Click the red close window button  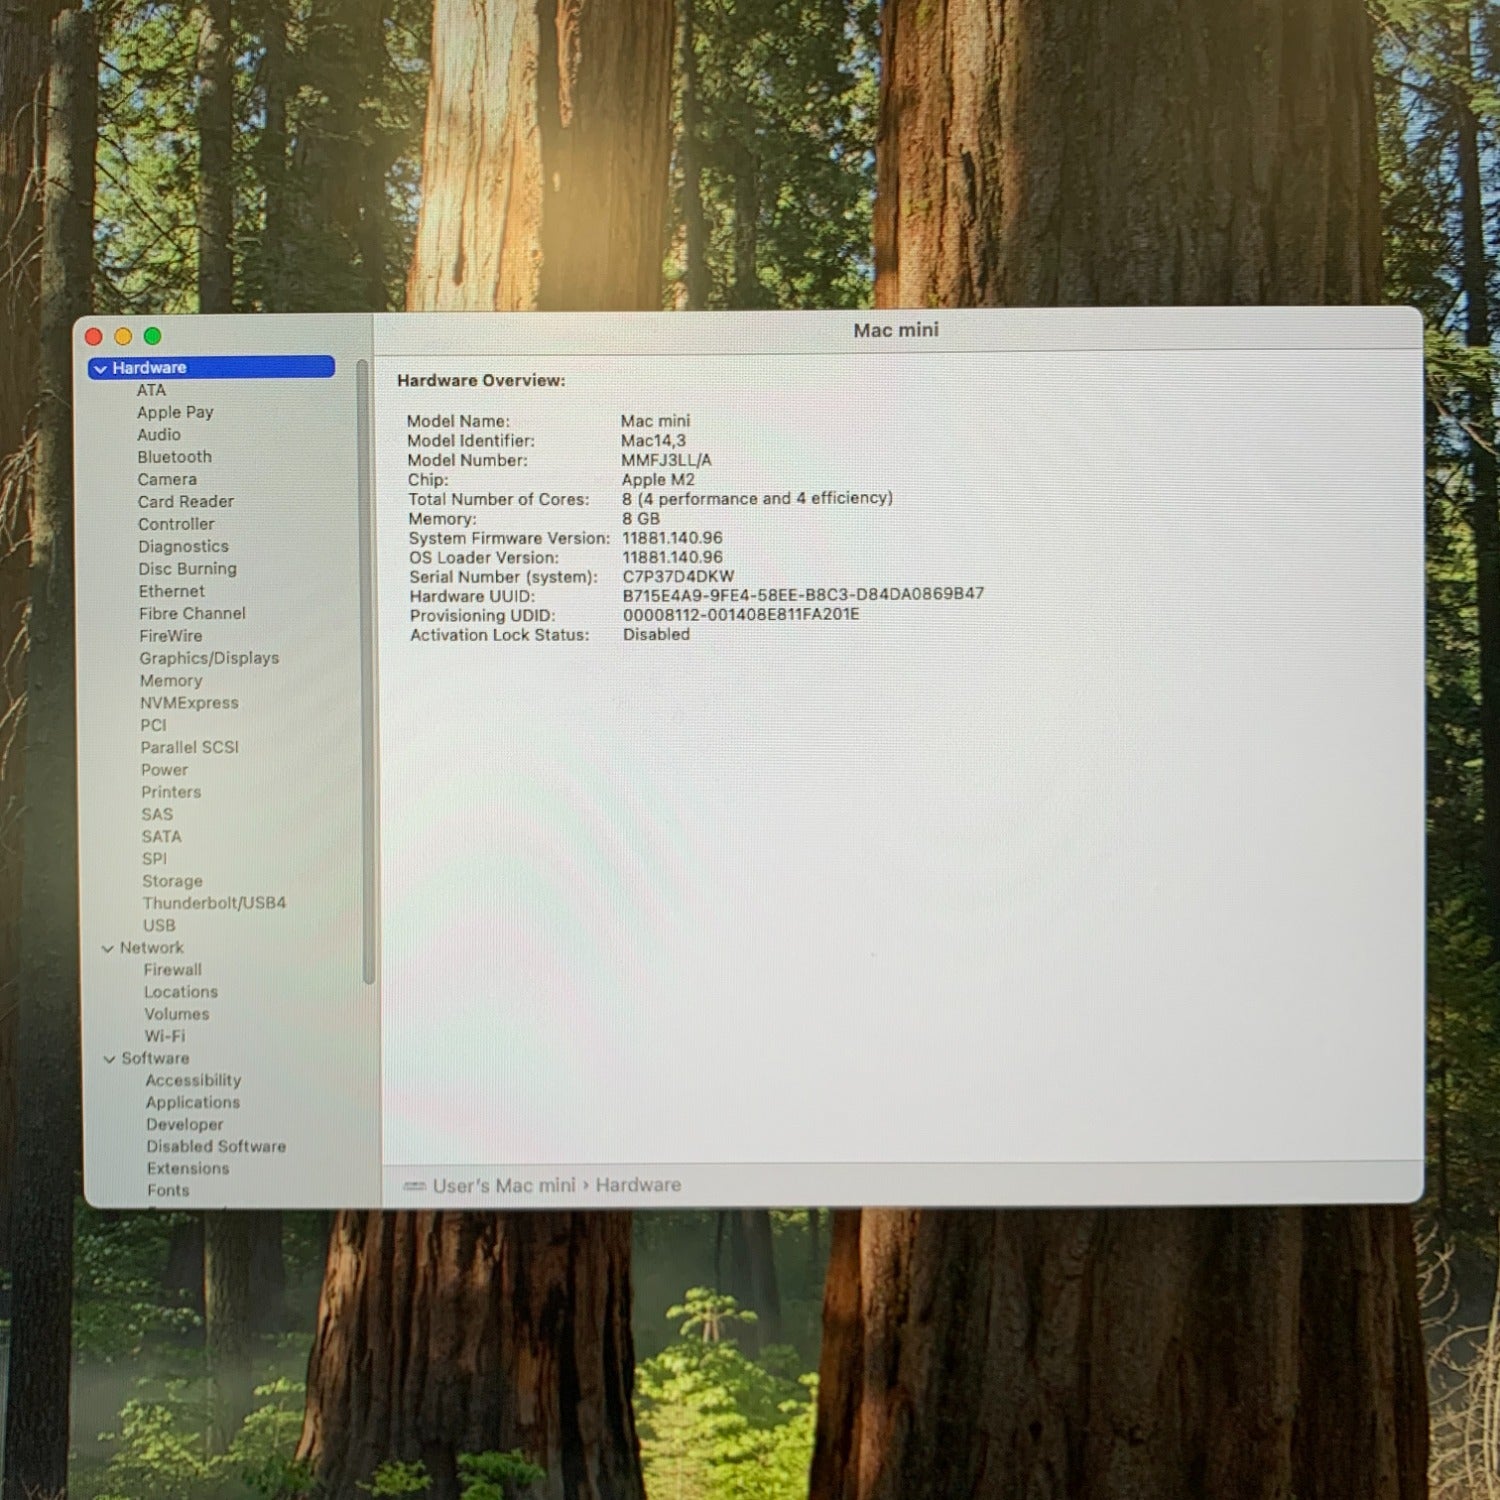pyautogui.click(x=94, y=337)
